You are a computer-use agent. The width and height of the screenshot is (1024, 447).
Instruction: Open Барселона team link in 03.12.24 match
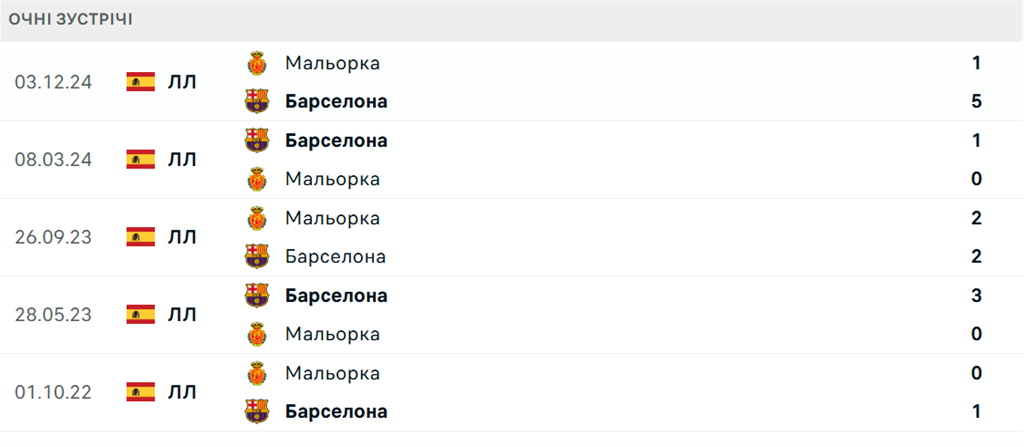tap(336, 101)
